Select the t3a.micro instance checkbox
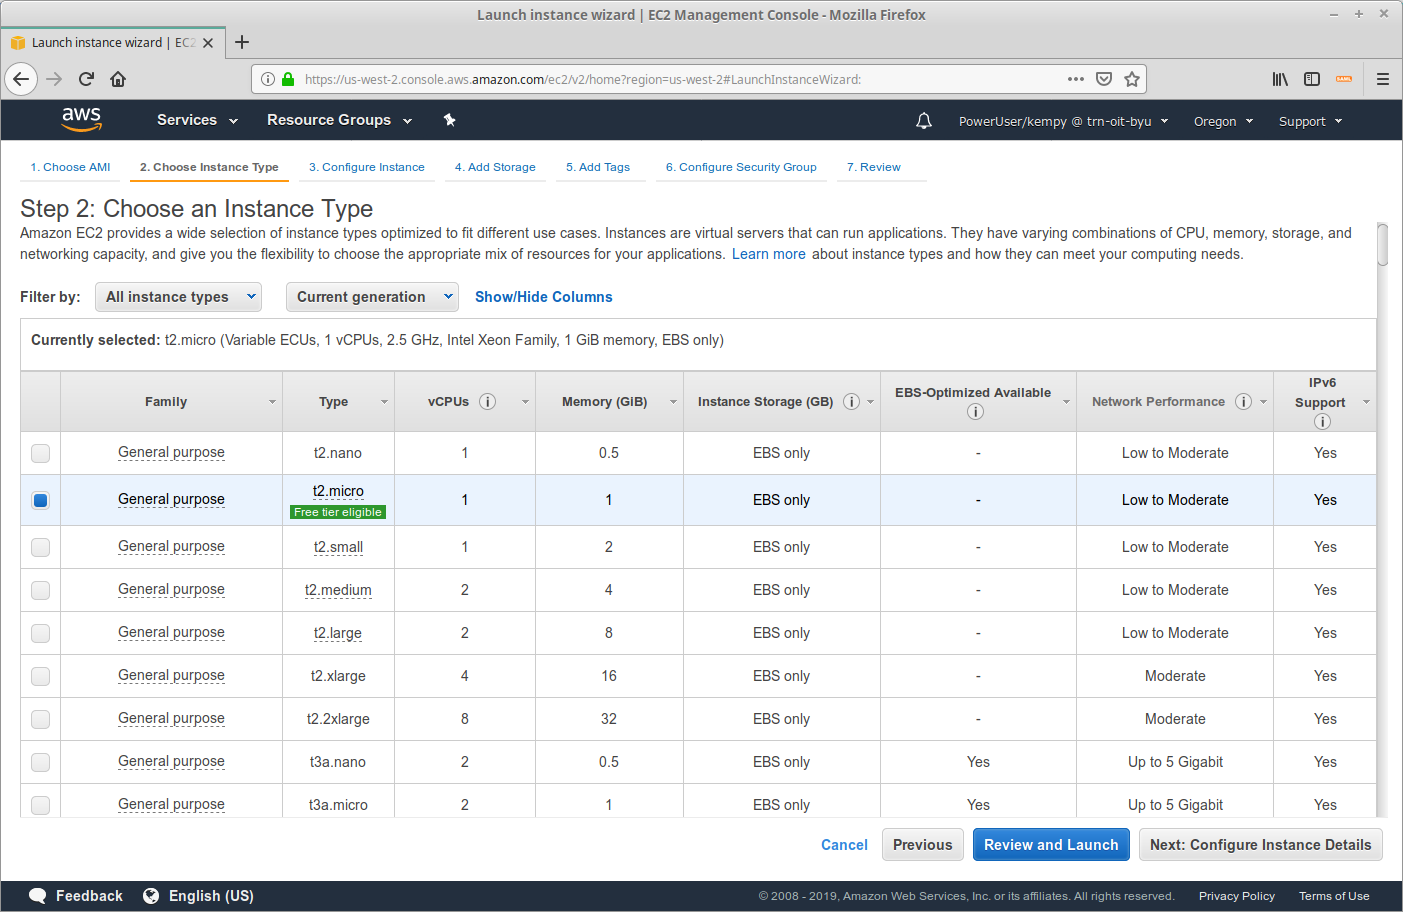The height and width of the screenshot is (912, 1403). click(x=40, y=805)
